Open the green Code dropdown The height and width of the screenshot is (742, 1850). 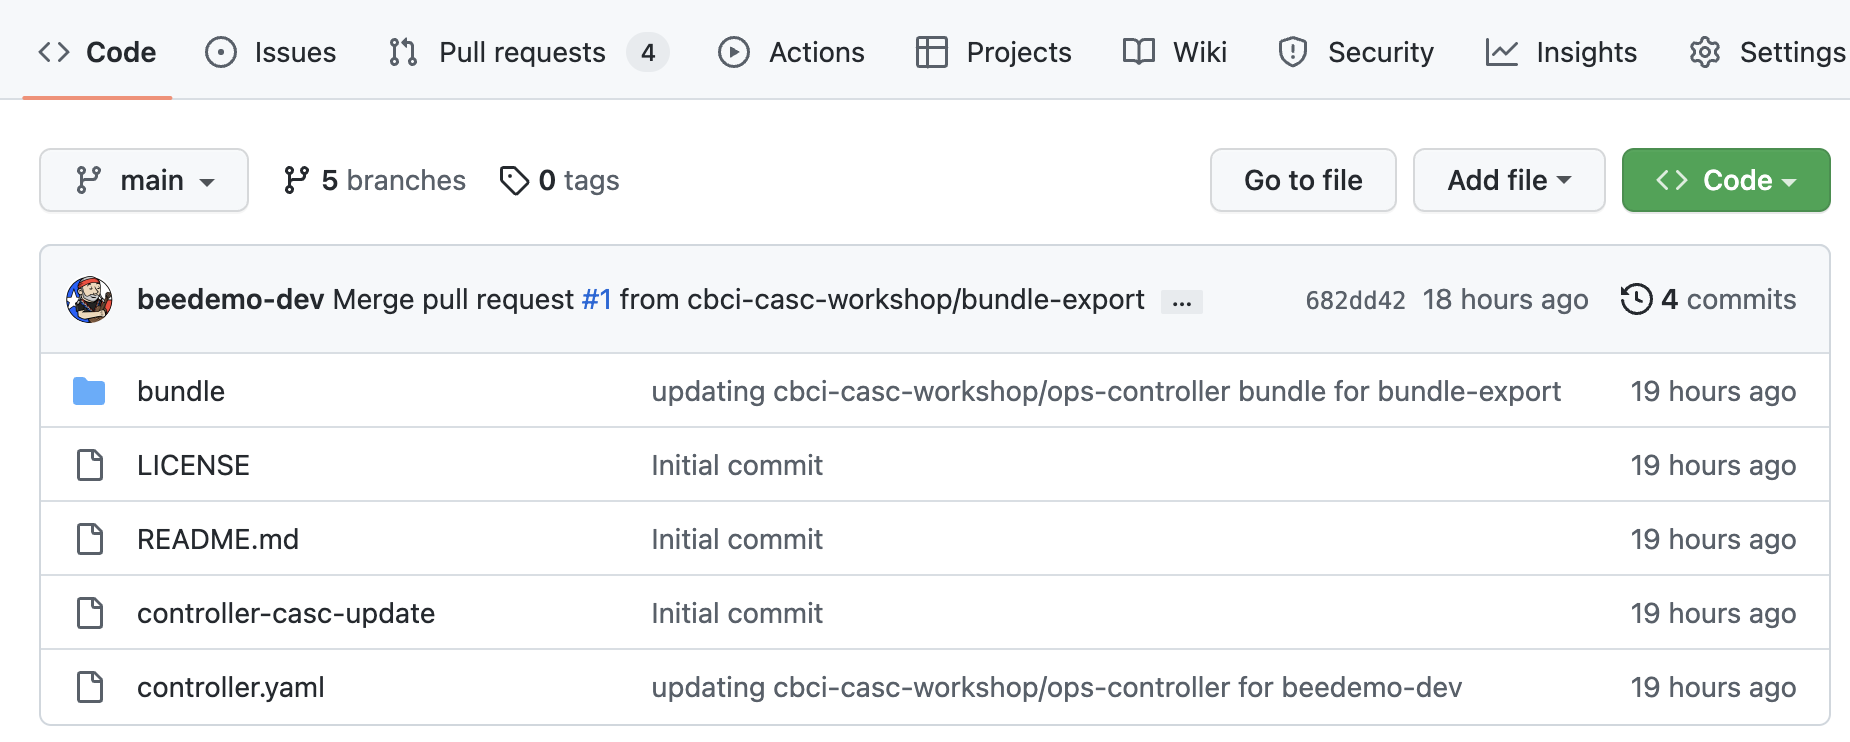[x=1725, y=180]
